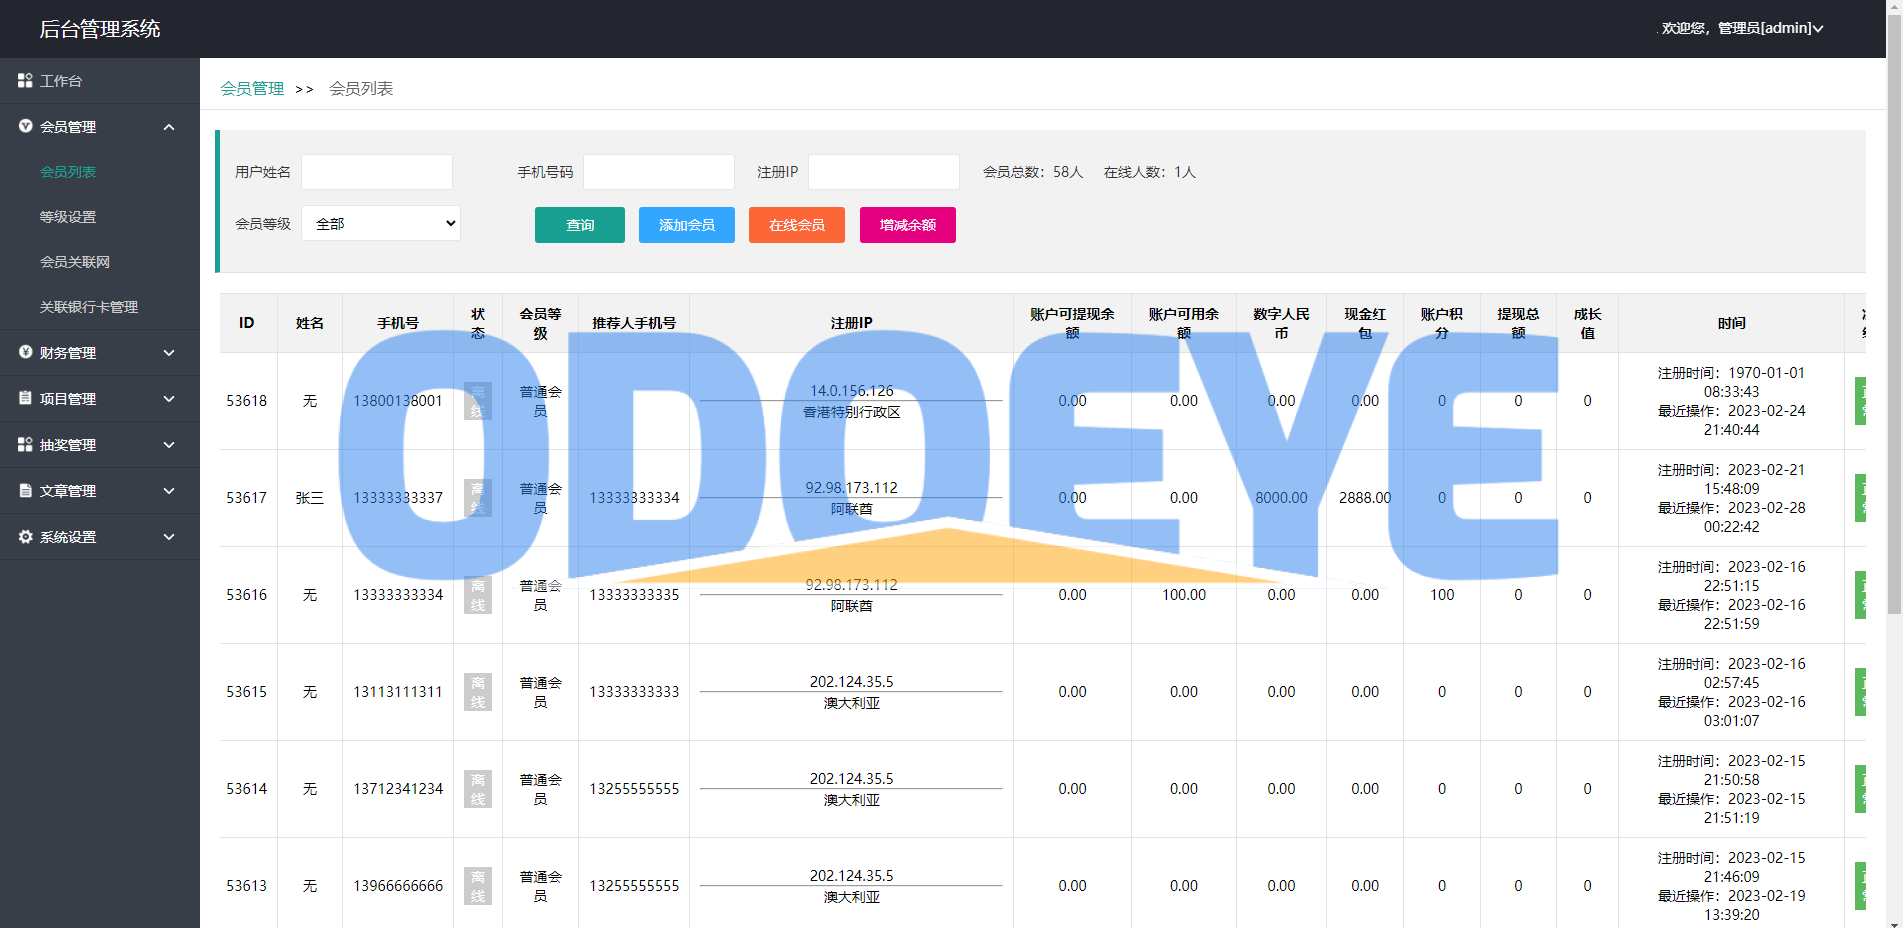The image size is (1903, 928).
Task: Expand the 财务管理 menu chevron
Action: coord(169,353)
